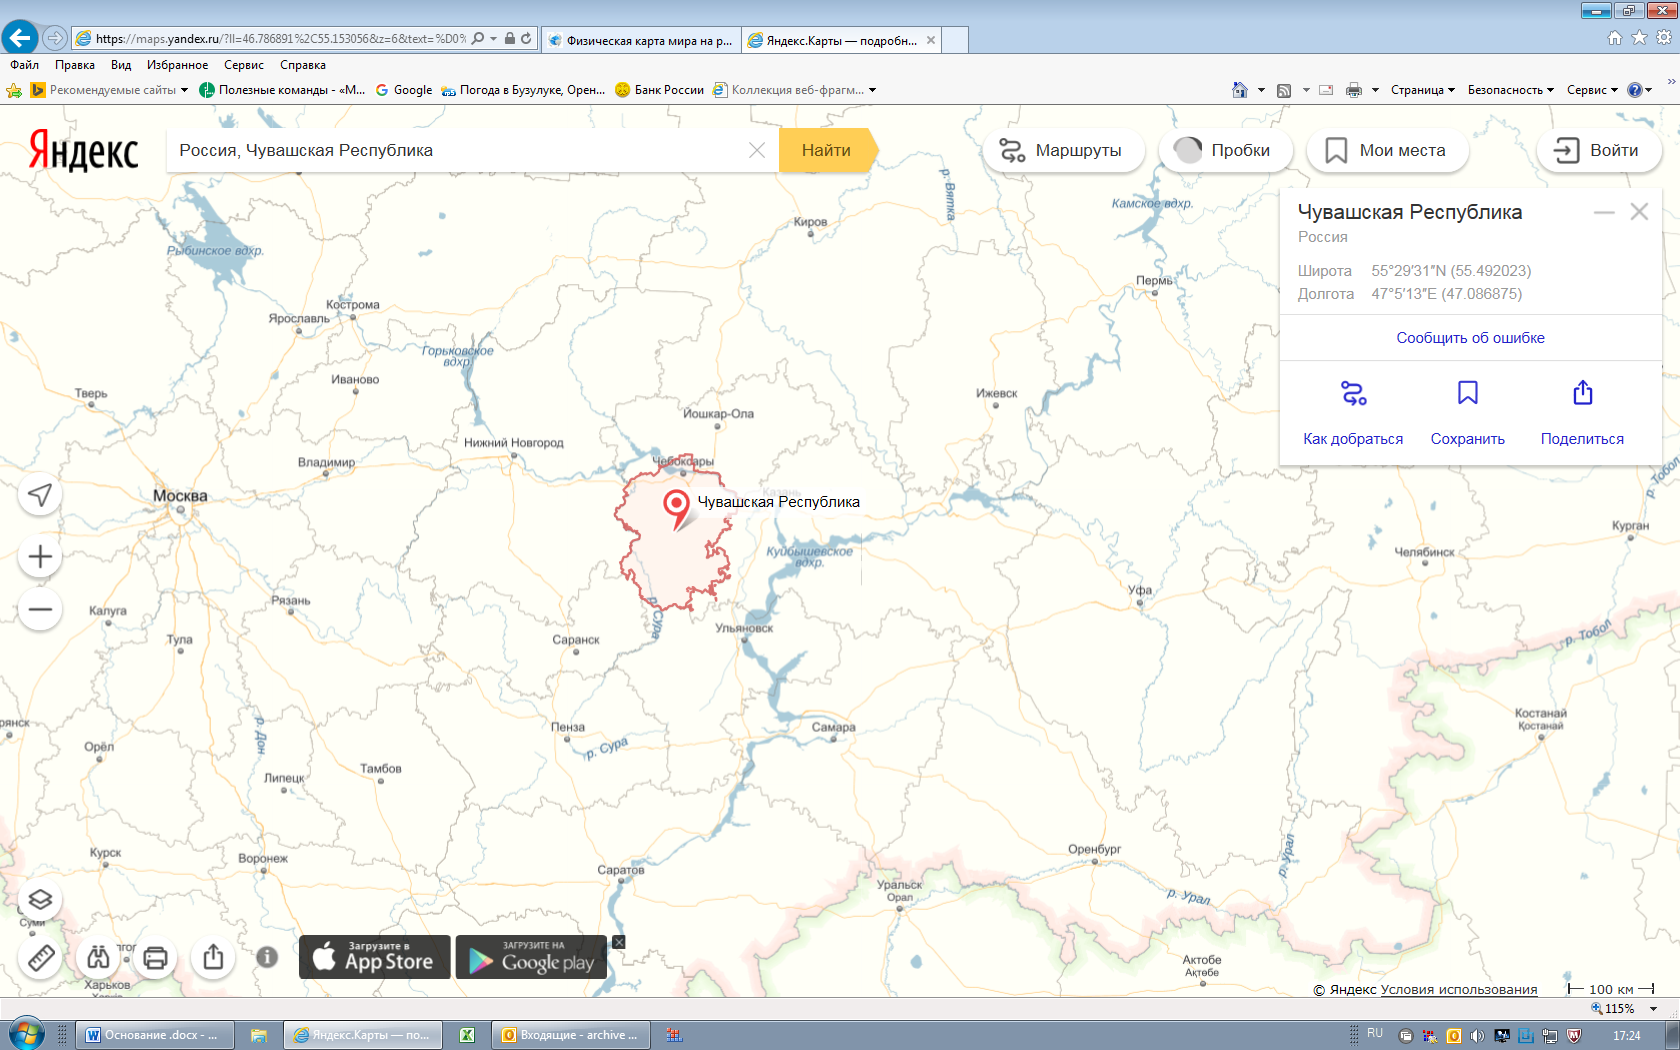Open Рекомендуемые сайты dropdown

(109, 90)
